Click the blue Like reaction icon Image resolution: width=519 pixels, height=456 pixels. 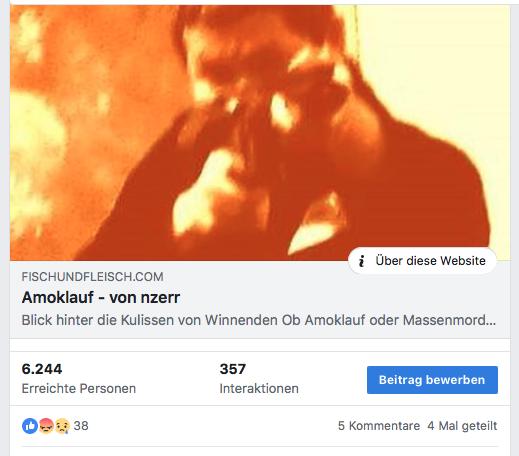(x=30, y=426)
